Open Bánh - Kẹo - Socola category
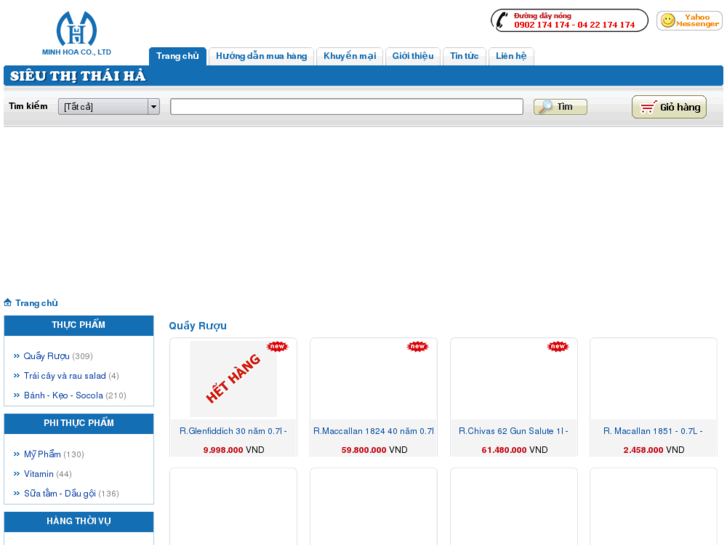This screenshot has height=545, width=727. click(64, 395)
